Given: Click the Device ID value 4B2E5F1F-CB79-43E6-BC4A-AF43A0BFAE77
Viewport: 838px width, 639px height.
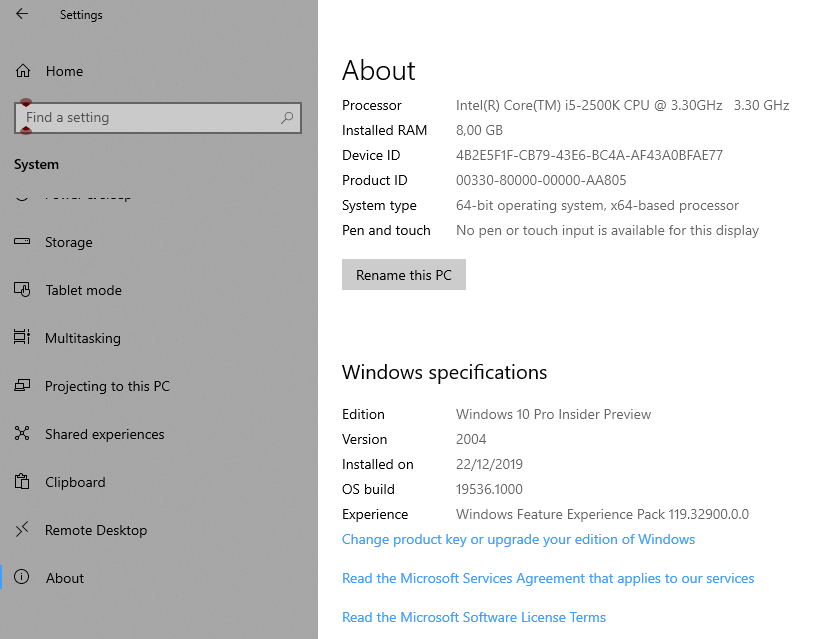Looking at the screenshot, I should tap(589, 155).
